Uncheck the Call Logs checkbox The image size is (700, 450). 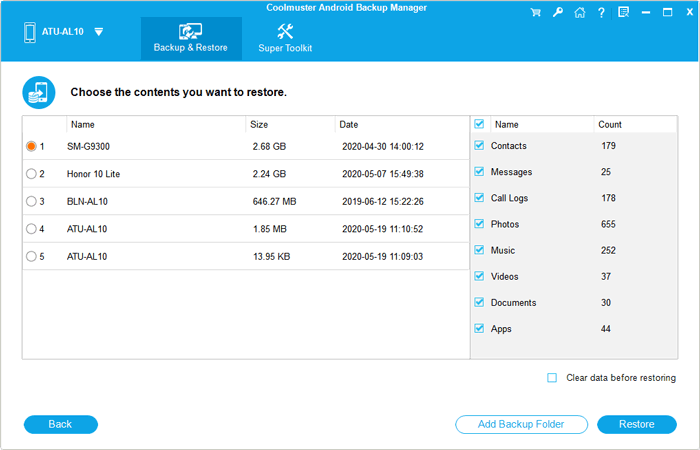pyautogui.click(x=479, y=197)
